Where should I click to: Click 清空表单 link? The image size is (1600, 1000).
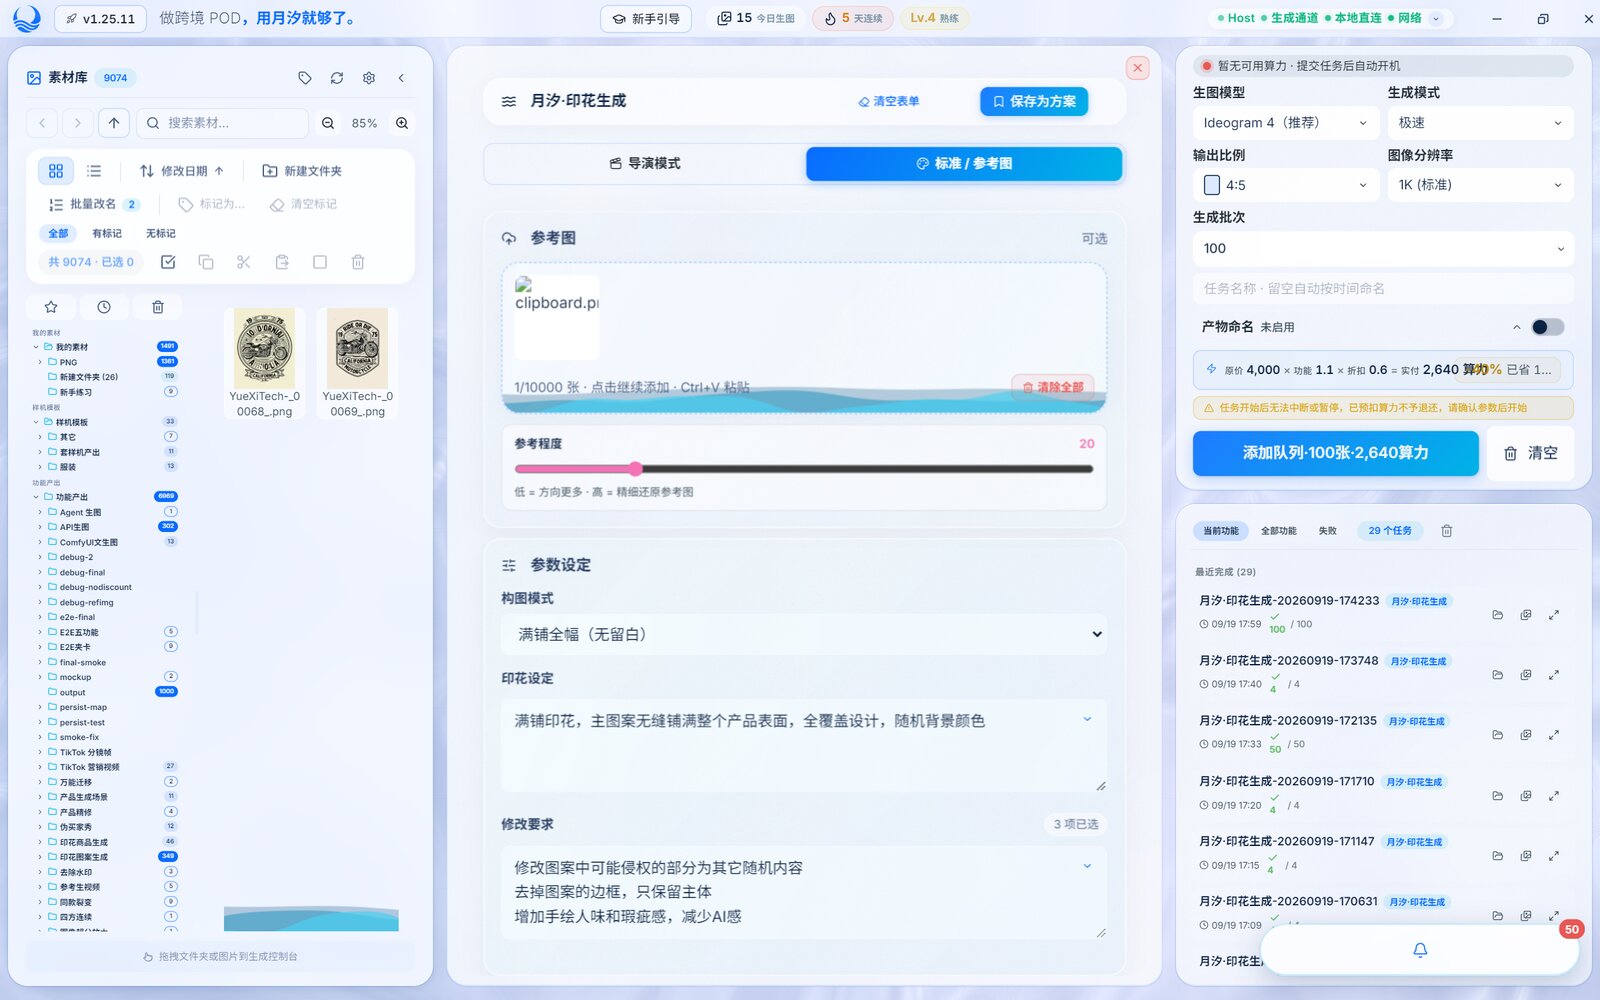889,101
